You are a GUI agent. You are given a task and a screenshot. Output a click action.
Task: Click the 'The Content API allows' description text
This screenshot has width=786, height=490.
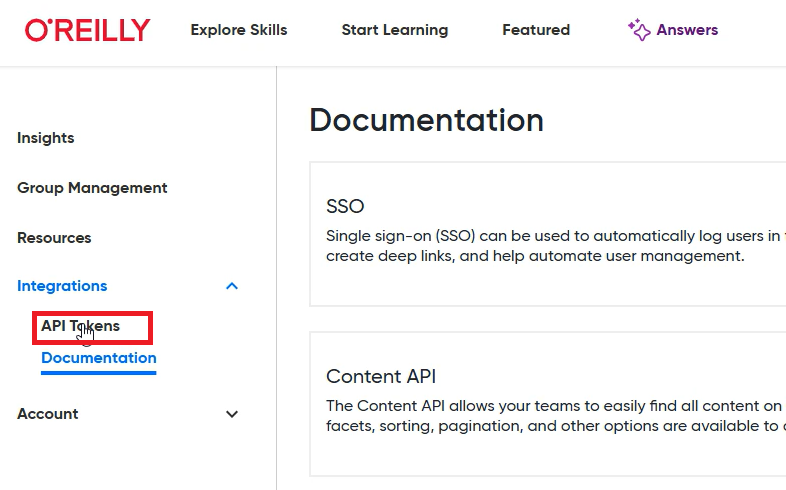coord(555,416)
